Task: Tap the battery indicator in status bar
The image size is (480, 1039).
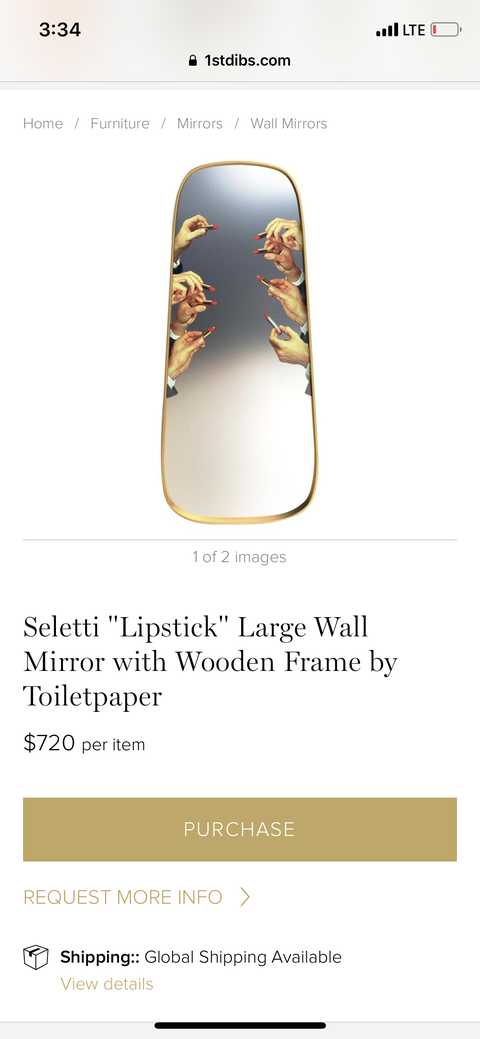Action: click(446, 30)
